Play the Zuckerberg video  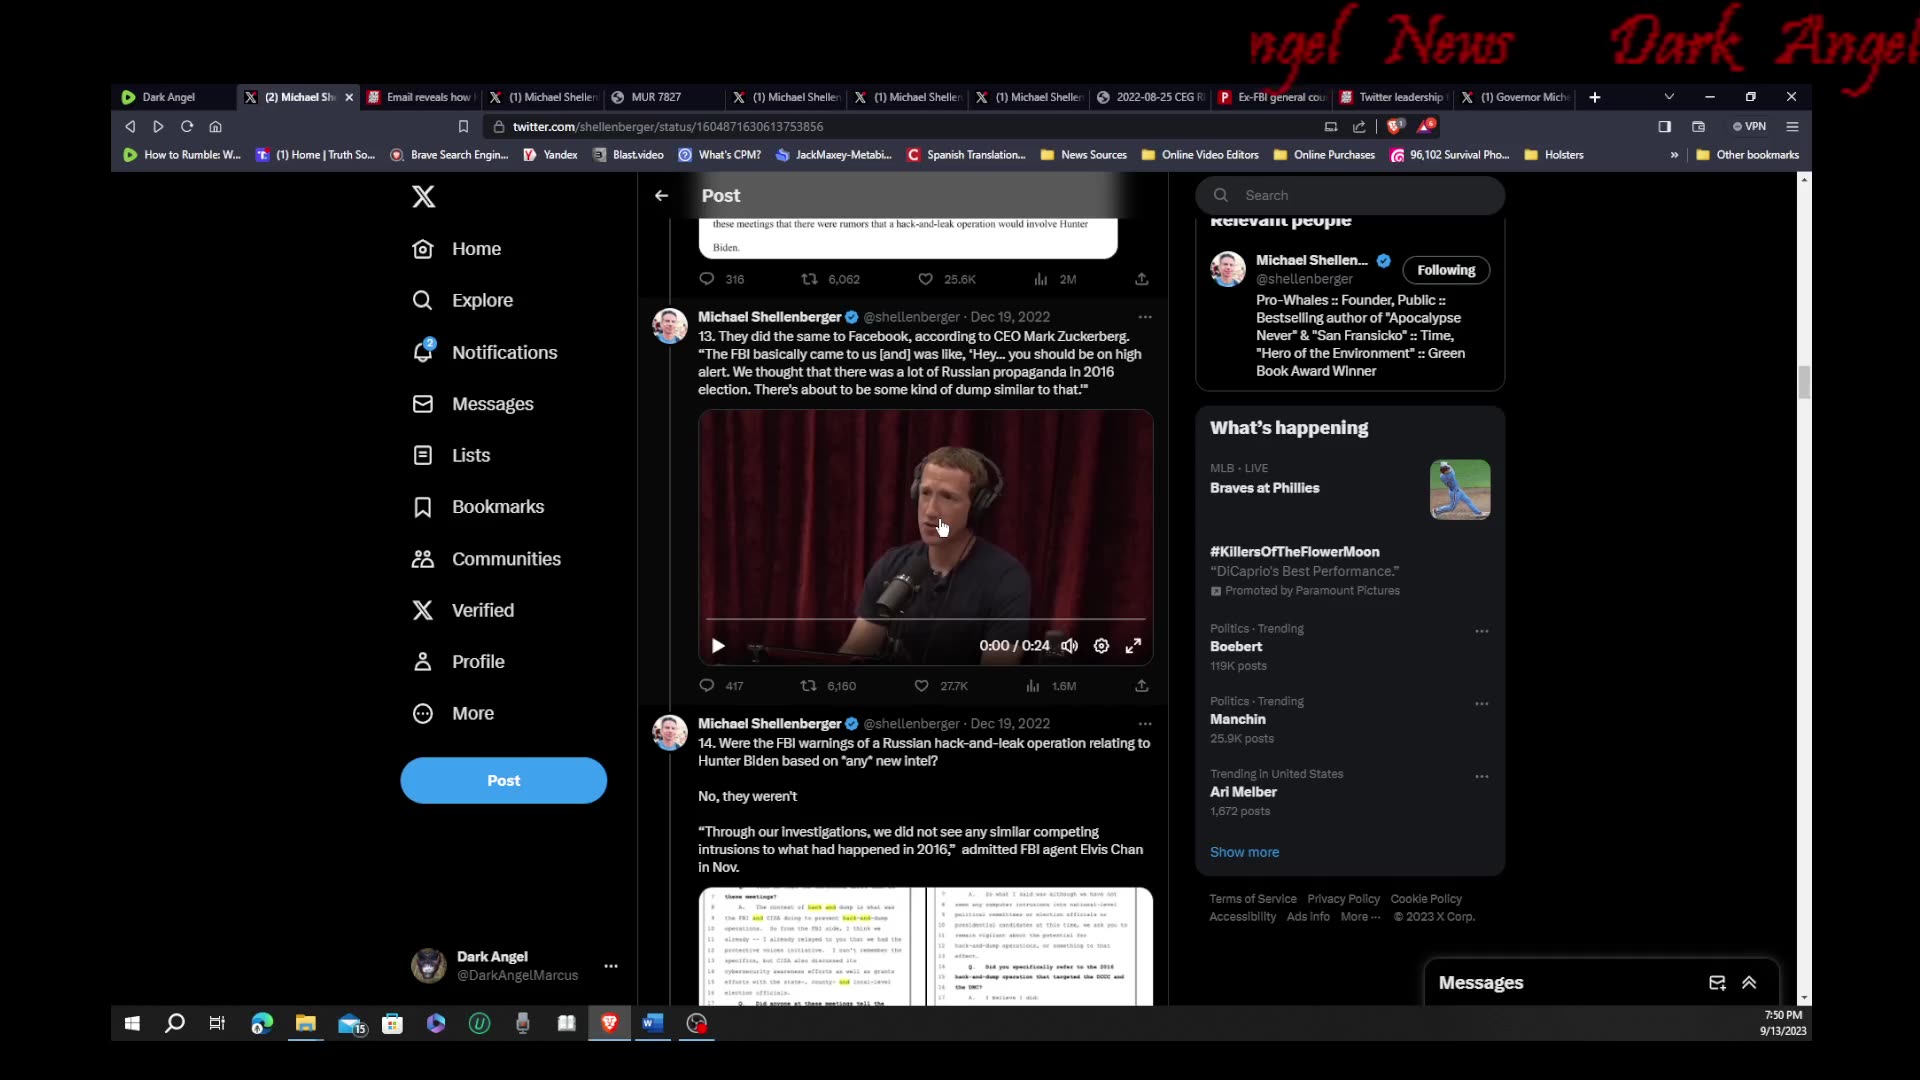[x=718, y=646]
